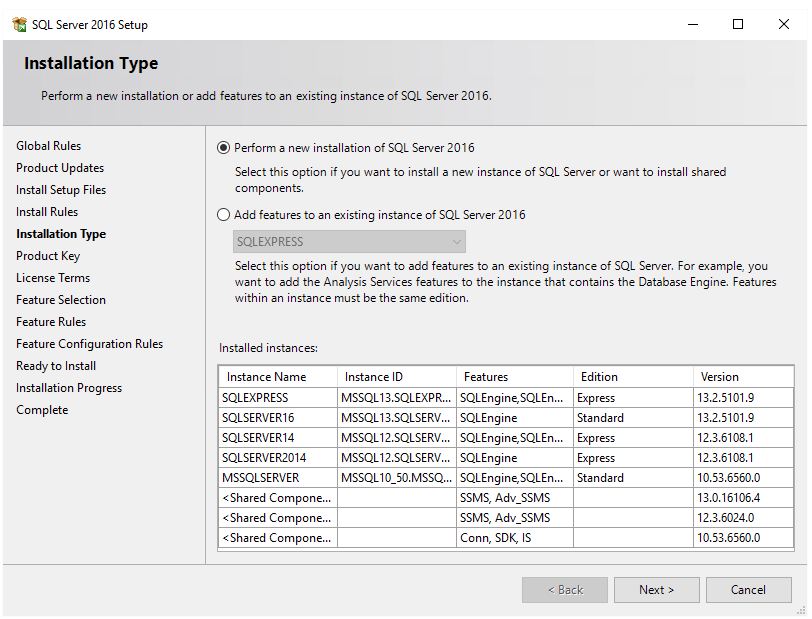The height and width of the screenshot is (619, 812).
Task: Click the Instance Name column header
Action: coord(278,377)
